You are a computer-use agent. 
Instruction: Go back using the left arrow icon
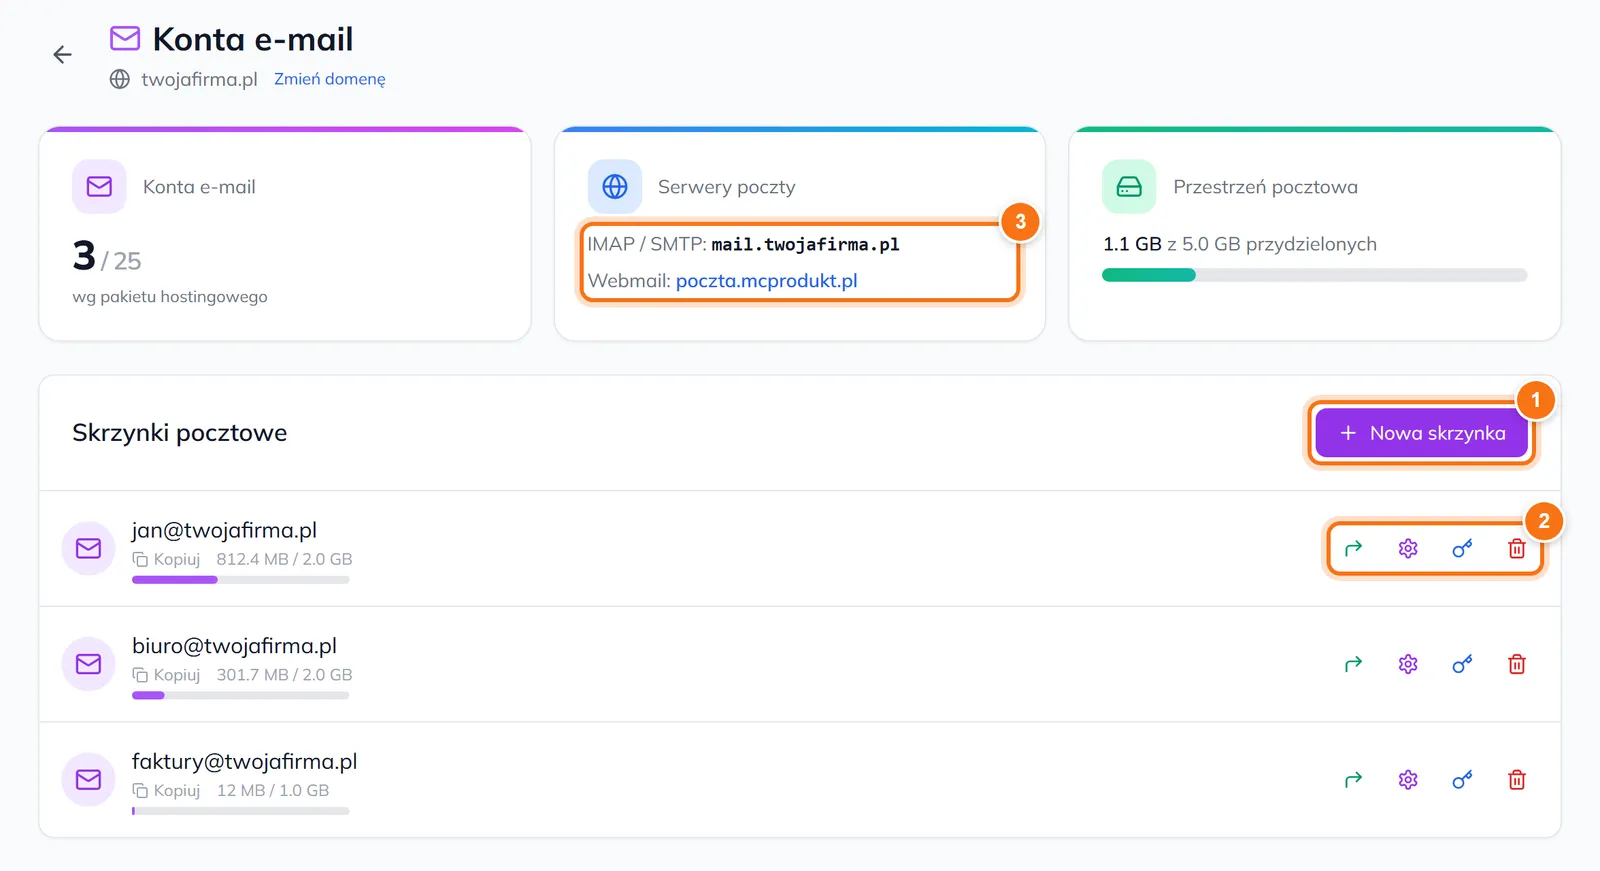(x=62, y=55)
